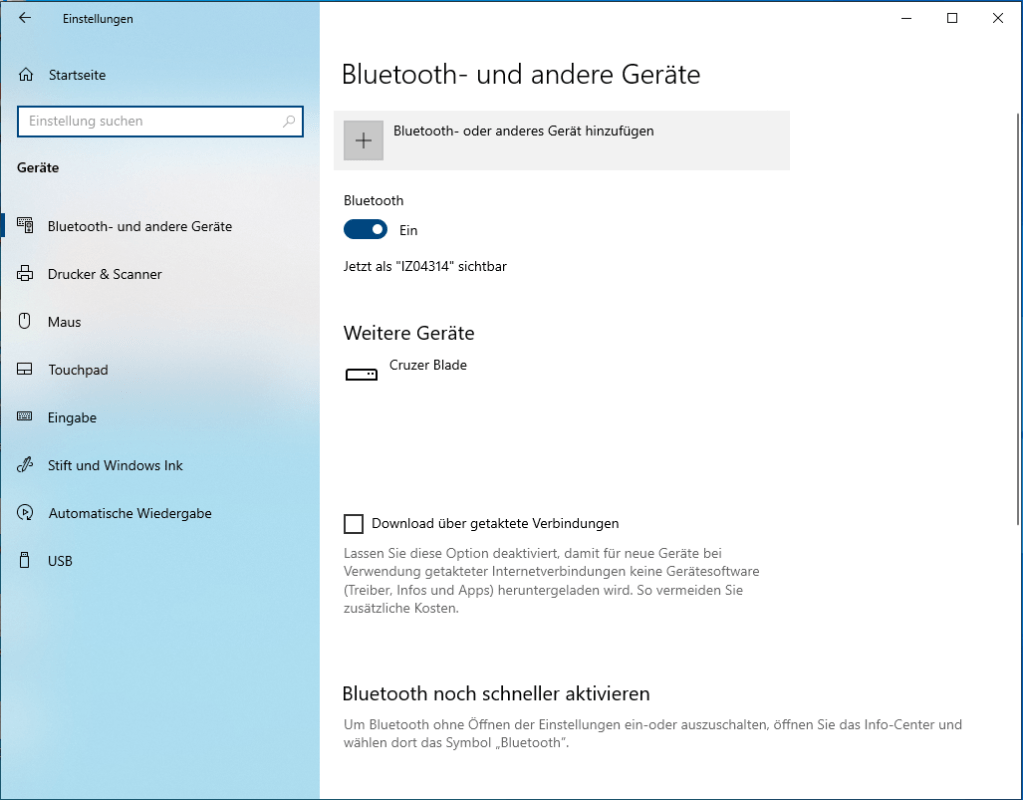This screenshot has height=800, width=1023.
Task: Click the Cruzer Blade drive icon
Action: pos(361,374)
